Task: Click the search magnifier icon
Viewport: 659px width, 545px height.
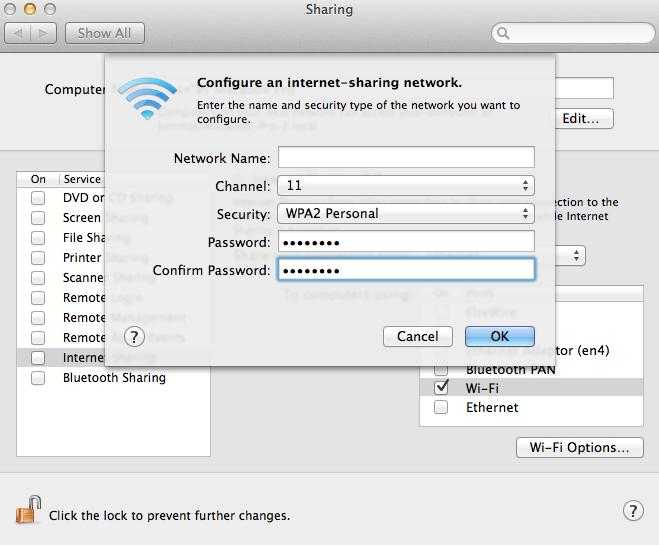Action: 503,33
